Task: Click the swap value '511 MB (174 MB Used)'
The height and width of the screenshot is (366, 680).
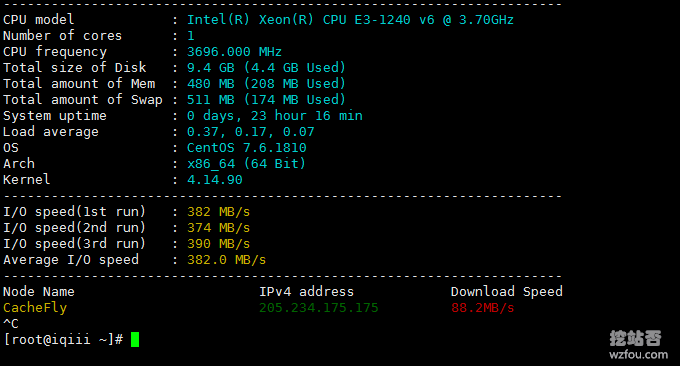Action: 266,100
